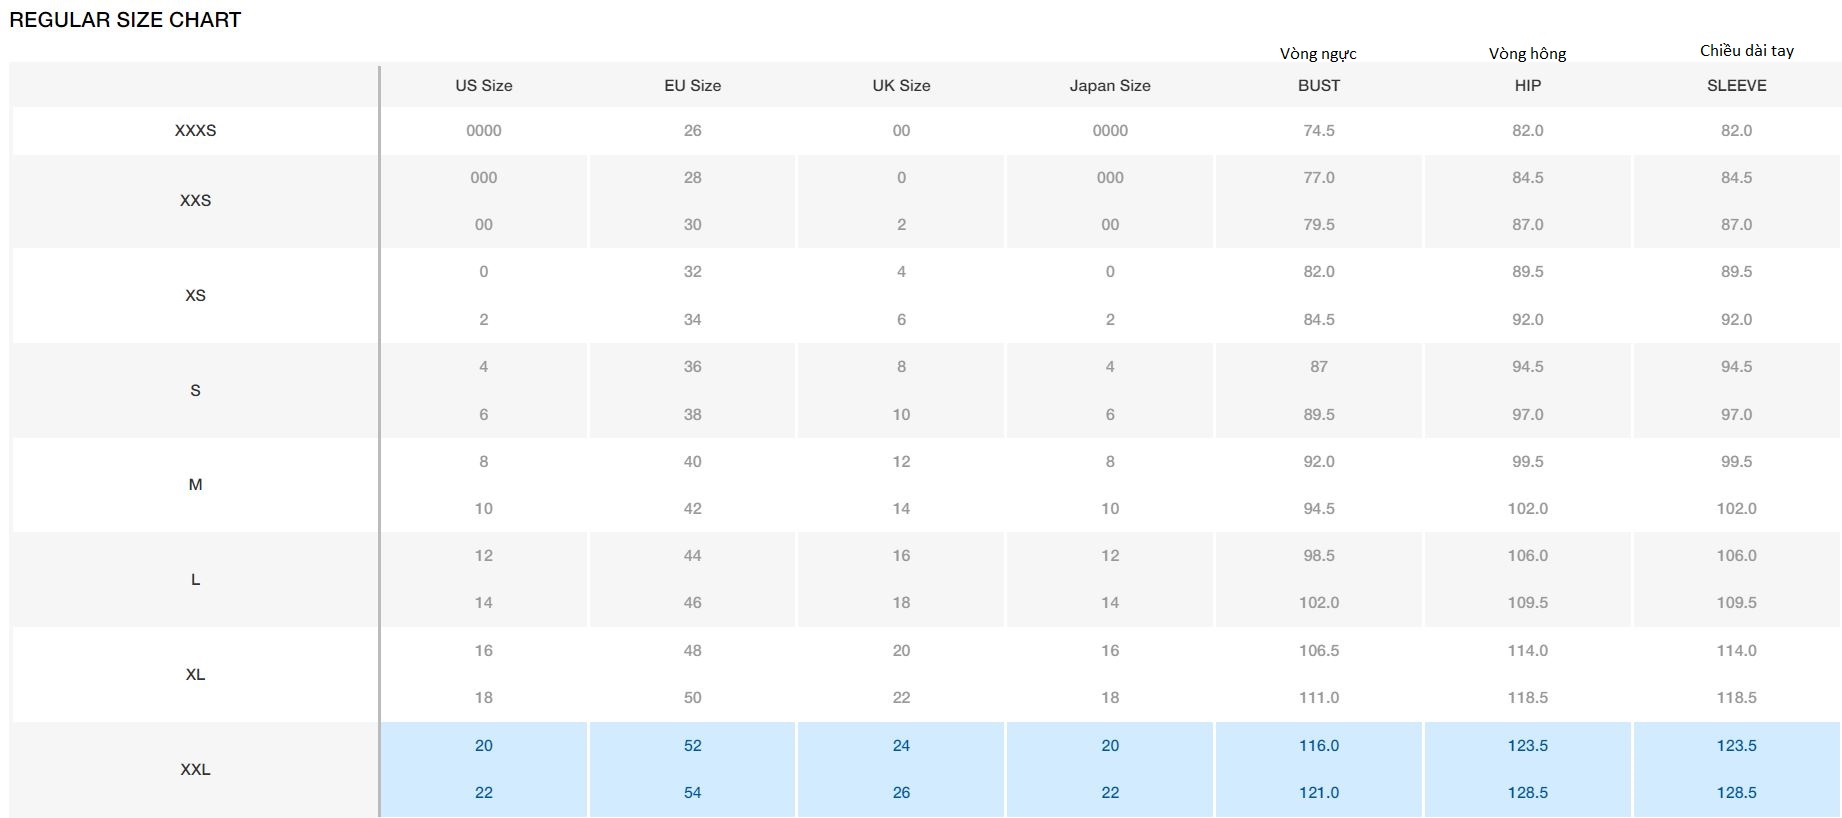Click the SLEEVE column header
The height and width of the screenshot is (818, 1842).
point(1736,86)
